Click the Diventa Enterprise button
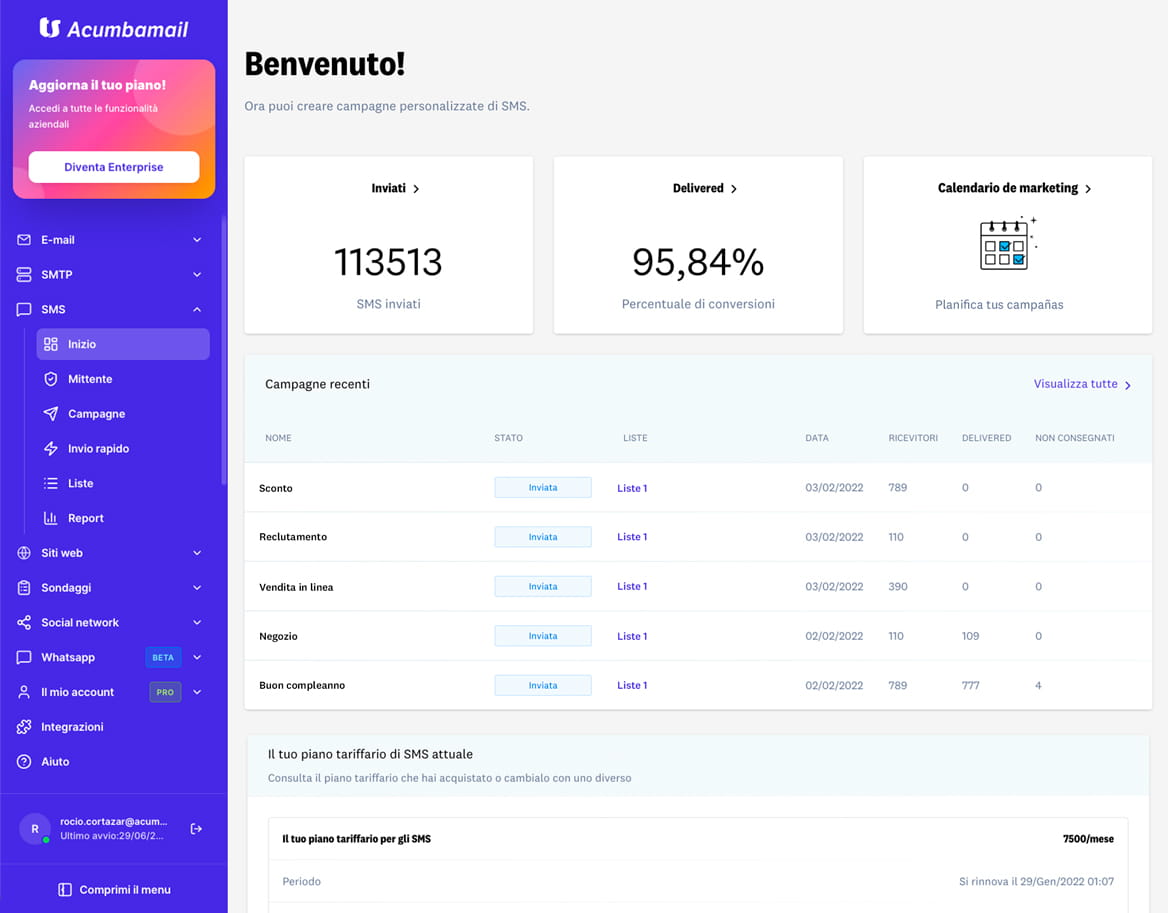This screenshot has width=1168, height=913. [x=114, y=167]
